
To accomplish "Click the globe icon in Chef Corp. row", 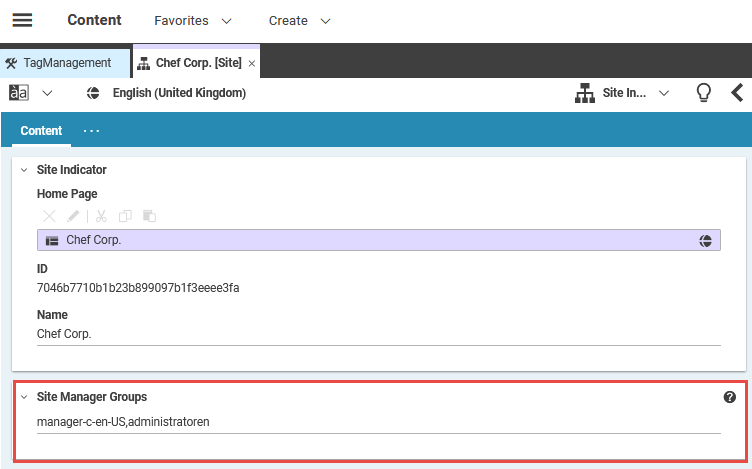I will 705,241.
